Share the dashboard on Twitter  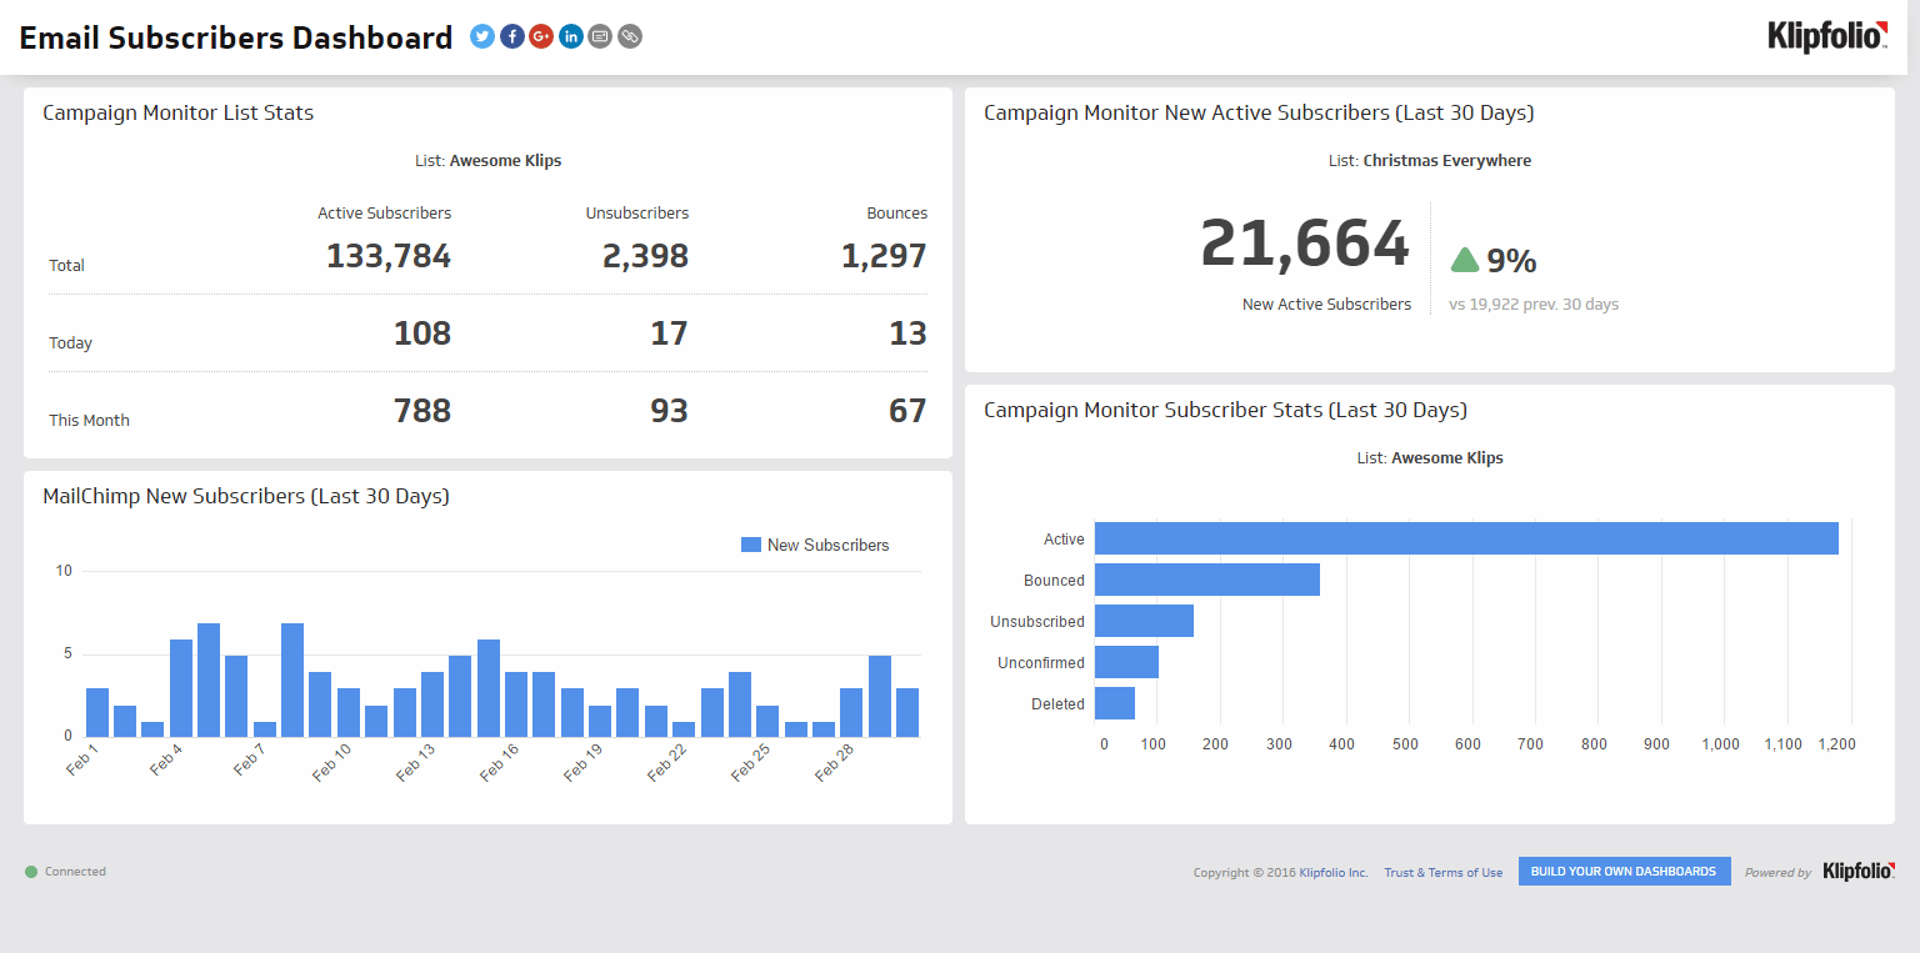click(x=482, y=36)
